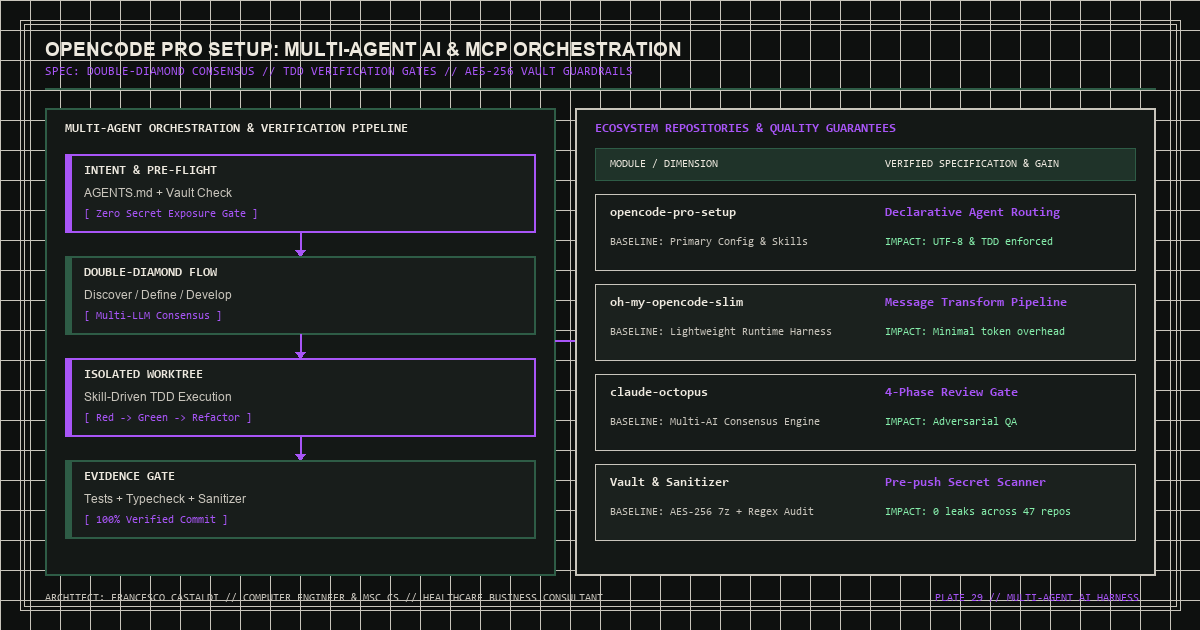The height and width of the screenshot is (630, 1200).
Task: Click "IMPACT: 0 leaks across 47 repos"
Action: pyautogui.click(x=978, y=512)
